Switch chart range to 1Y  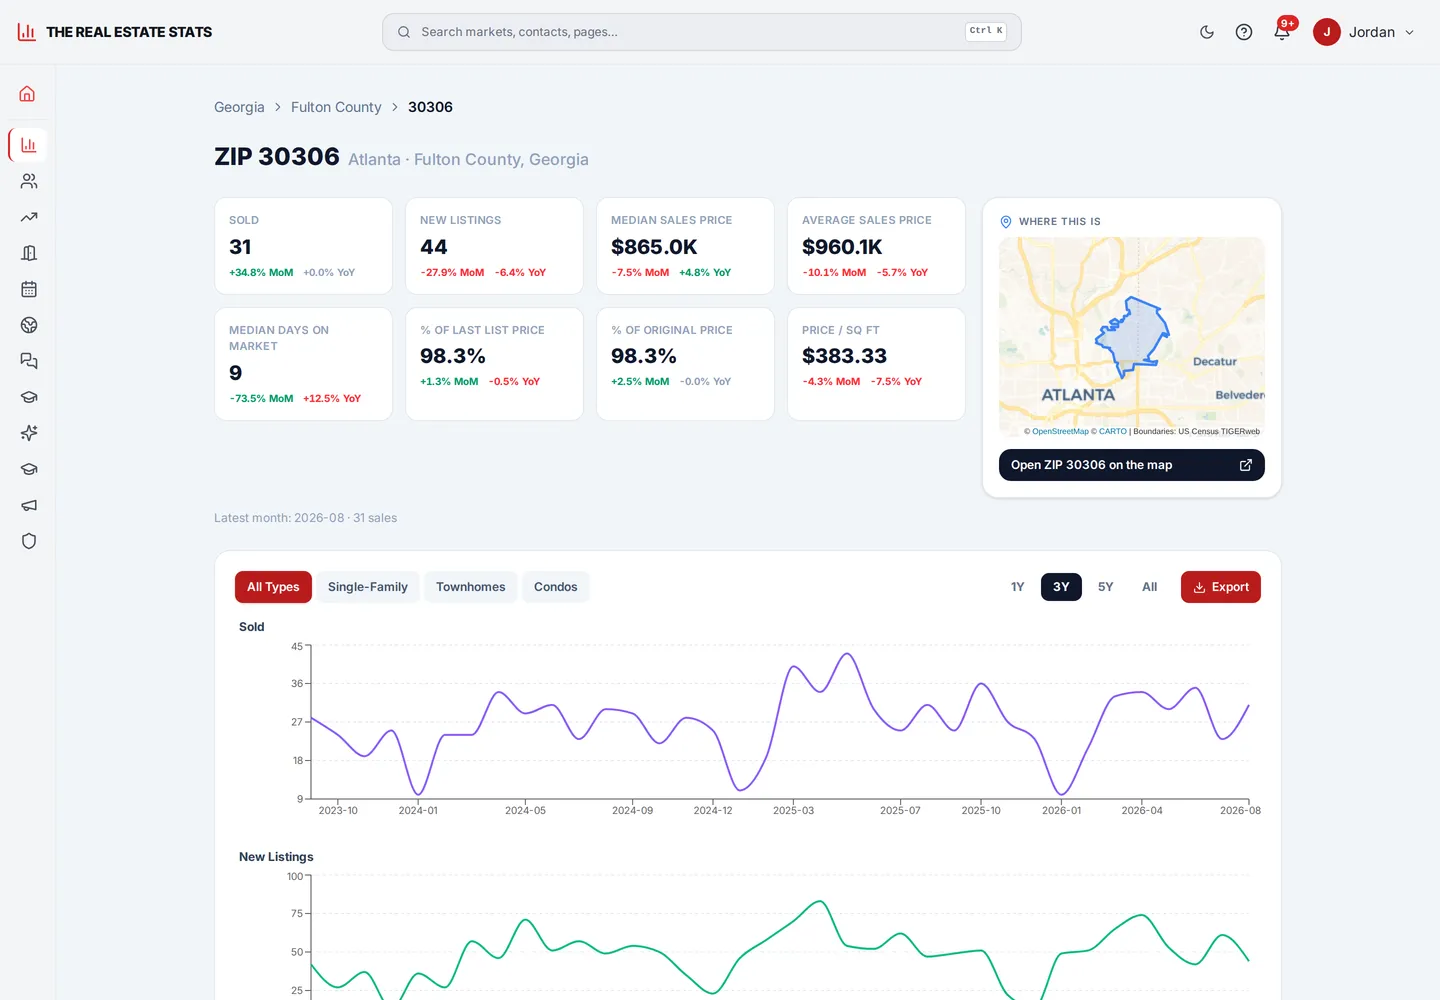(x=1018, y=587)
